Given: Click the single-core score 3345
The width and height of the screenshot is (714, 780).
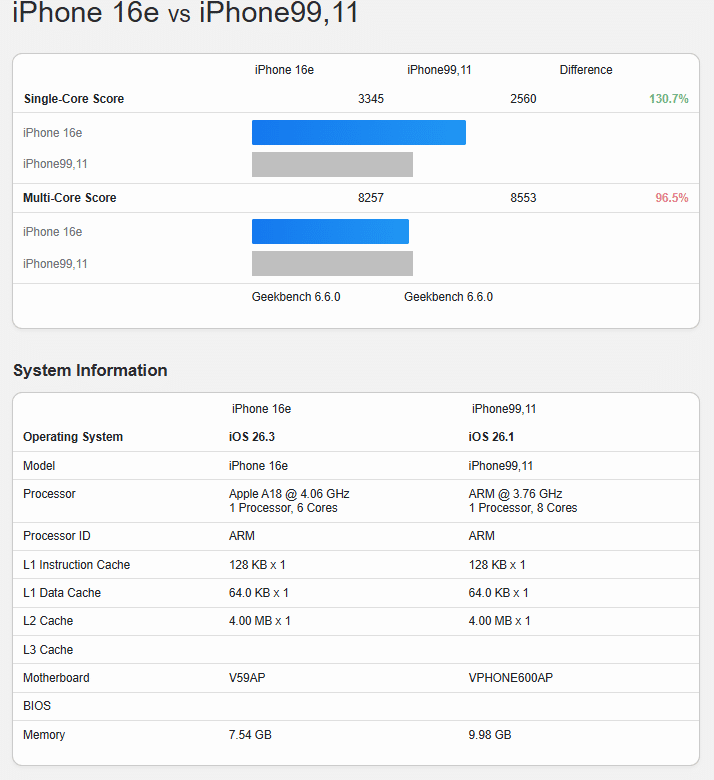Looking at the screenshot, I should (x=370, y=99).
